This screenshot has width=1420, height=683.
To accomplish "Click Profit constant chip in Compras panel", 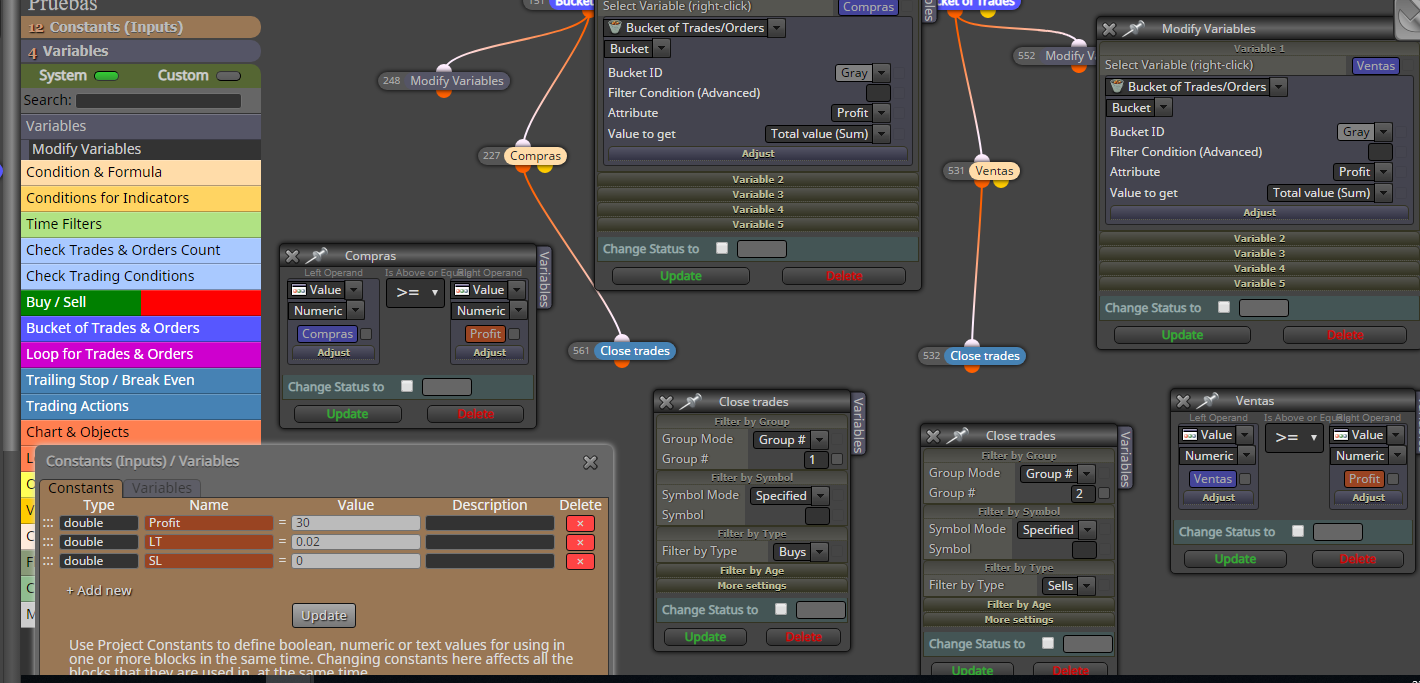I will tap(485, 334).
